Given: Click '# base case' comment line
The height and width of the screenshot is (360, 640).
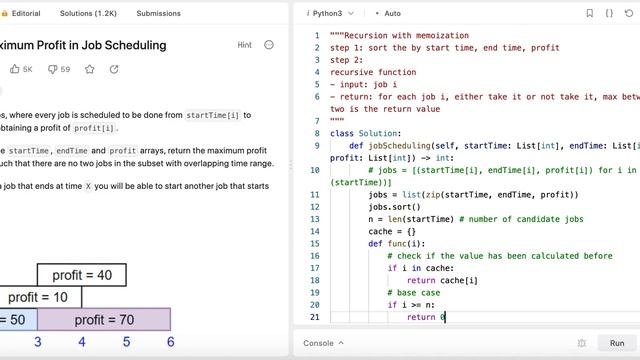Looking at the screenshot, I should [414, 293].
